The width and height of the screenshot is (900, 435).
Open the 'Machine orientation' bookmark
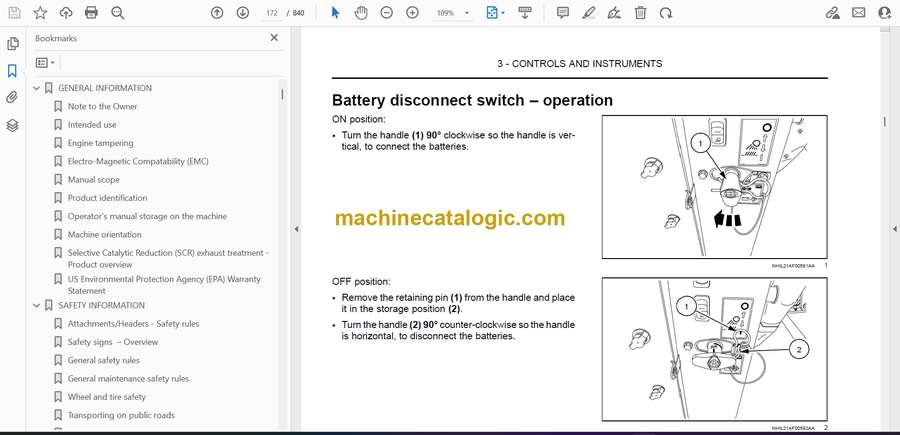click(x=104, y=235)
